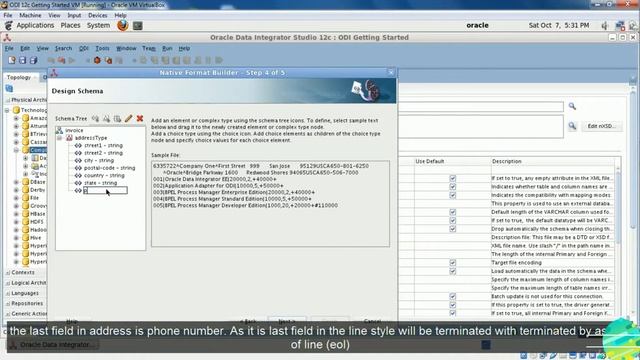The height and width of the screenshot is (360, 640).
Task: Click inside the Sample File text area
Action: [270, 203]
